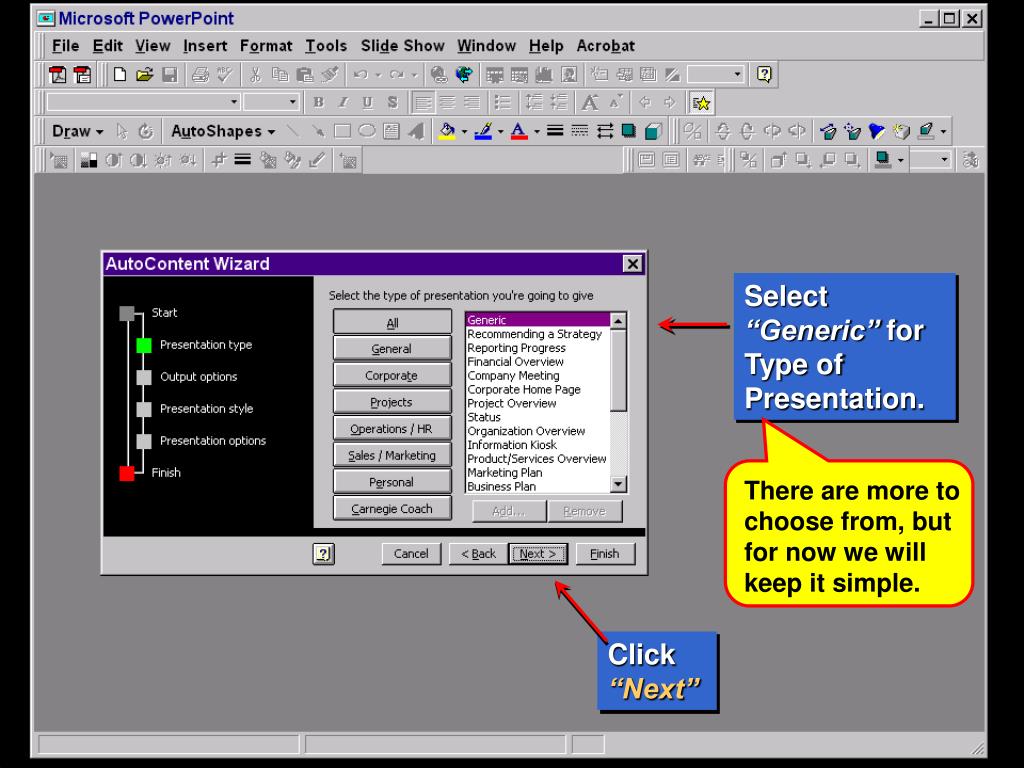The height and width of the screenshot is (768, 1024).
Task: Select the Format Painter brush
Action: [330, 74]
